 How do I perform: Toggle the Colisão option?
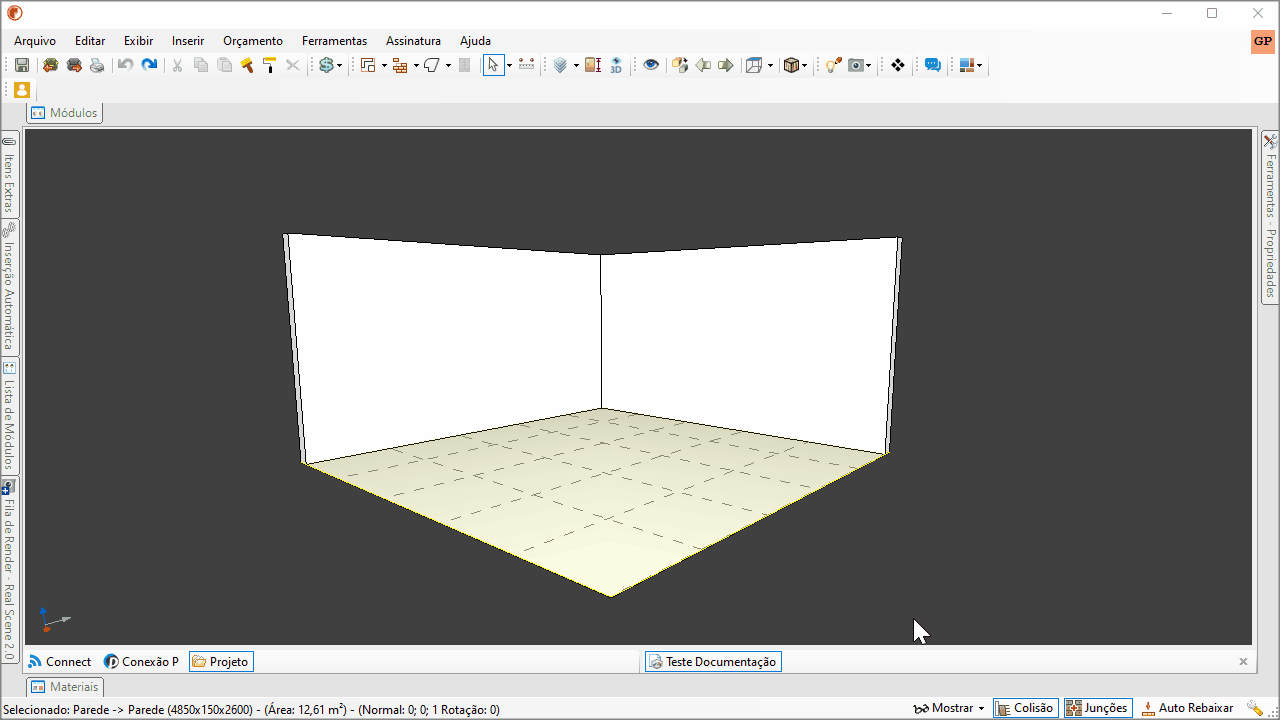tap(1026, 708)
